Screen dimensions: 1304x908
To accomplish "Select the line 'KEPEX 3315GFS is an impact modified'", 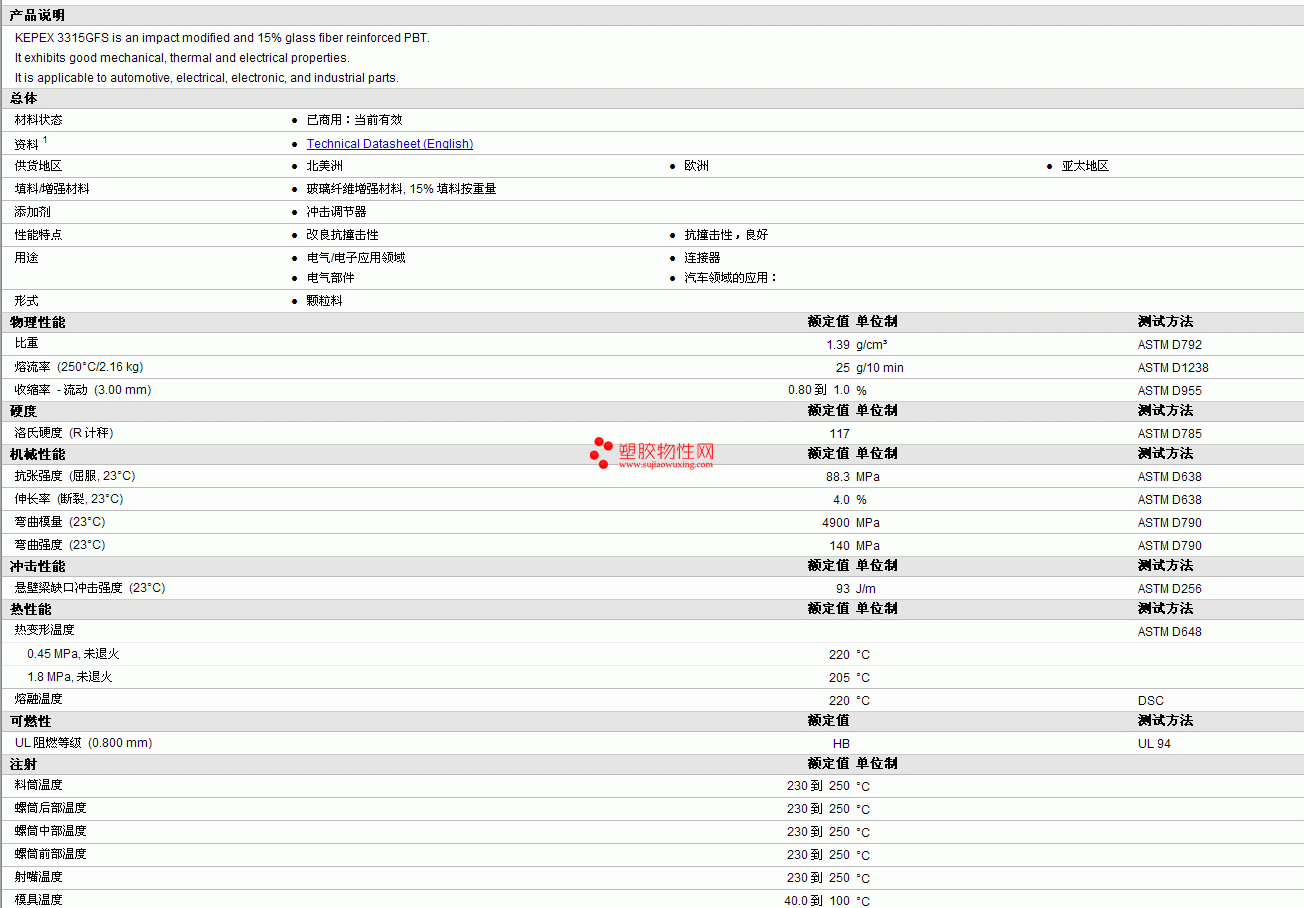I will 222,38.
